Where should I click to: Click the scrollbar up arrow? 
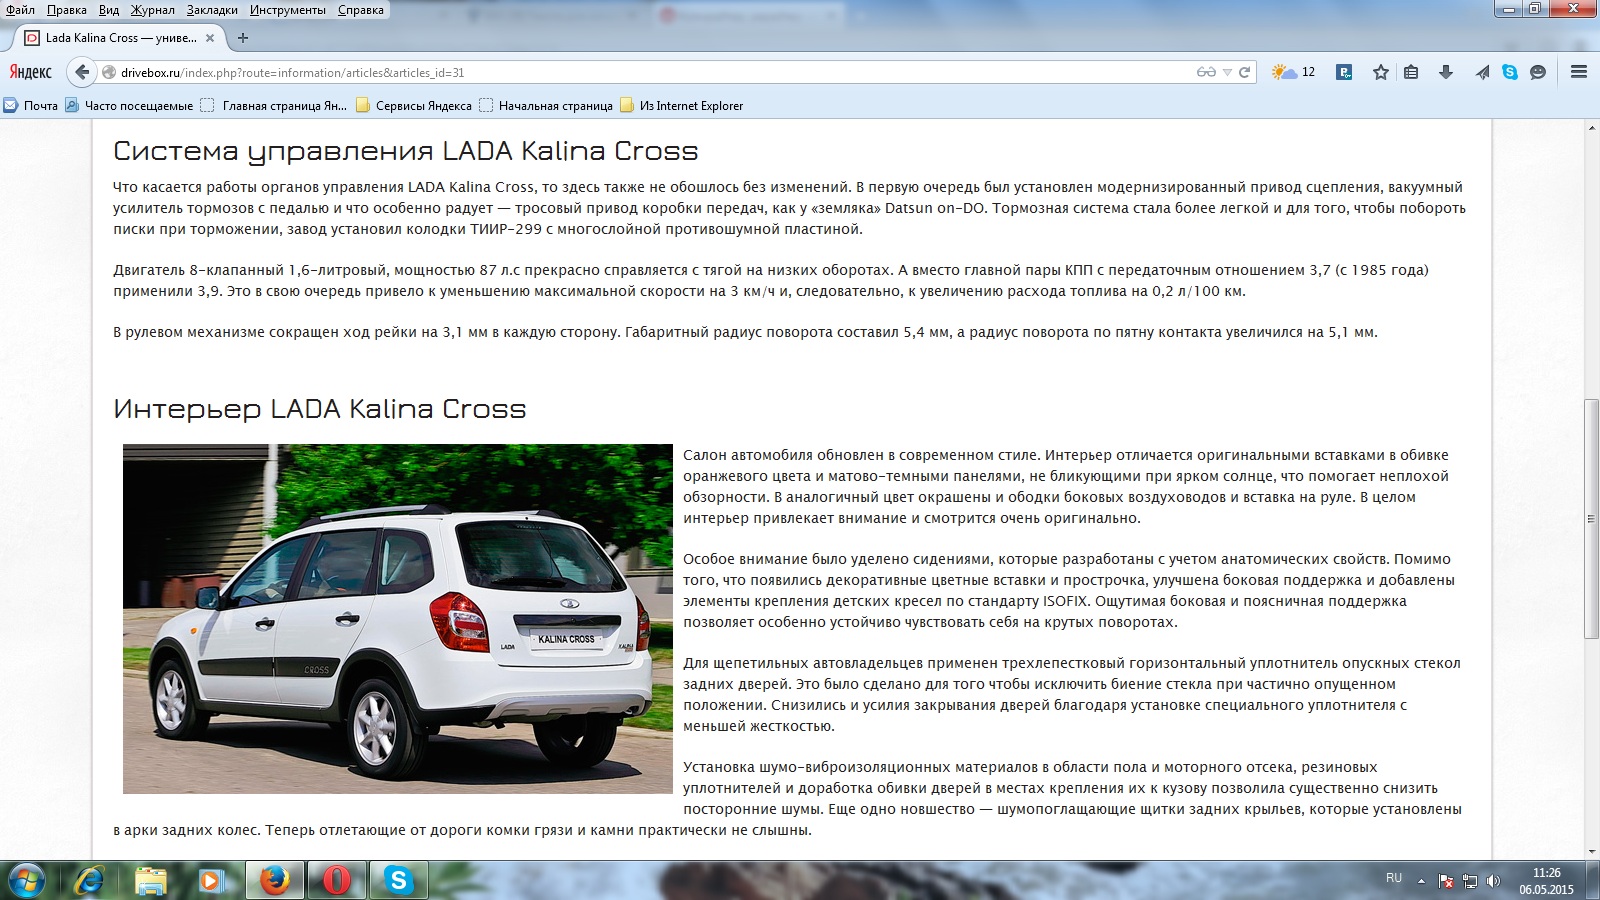pos(1591,128)
